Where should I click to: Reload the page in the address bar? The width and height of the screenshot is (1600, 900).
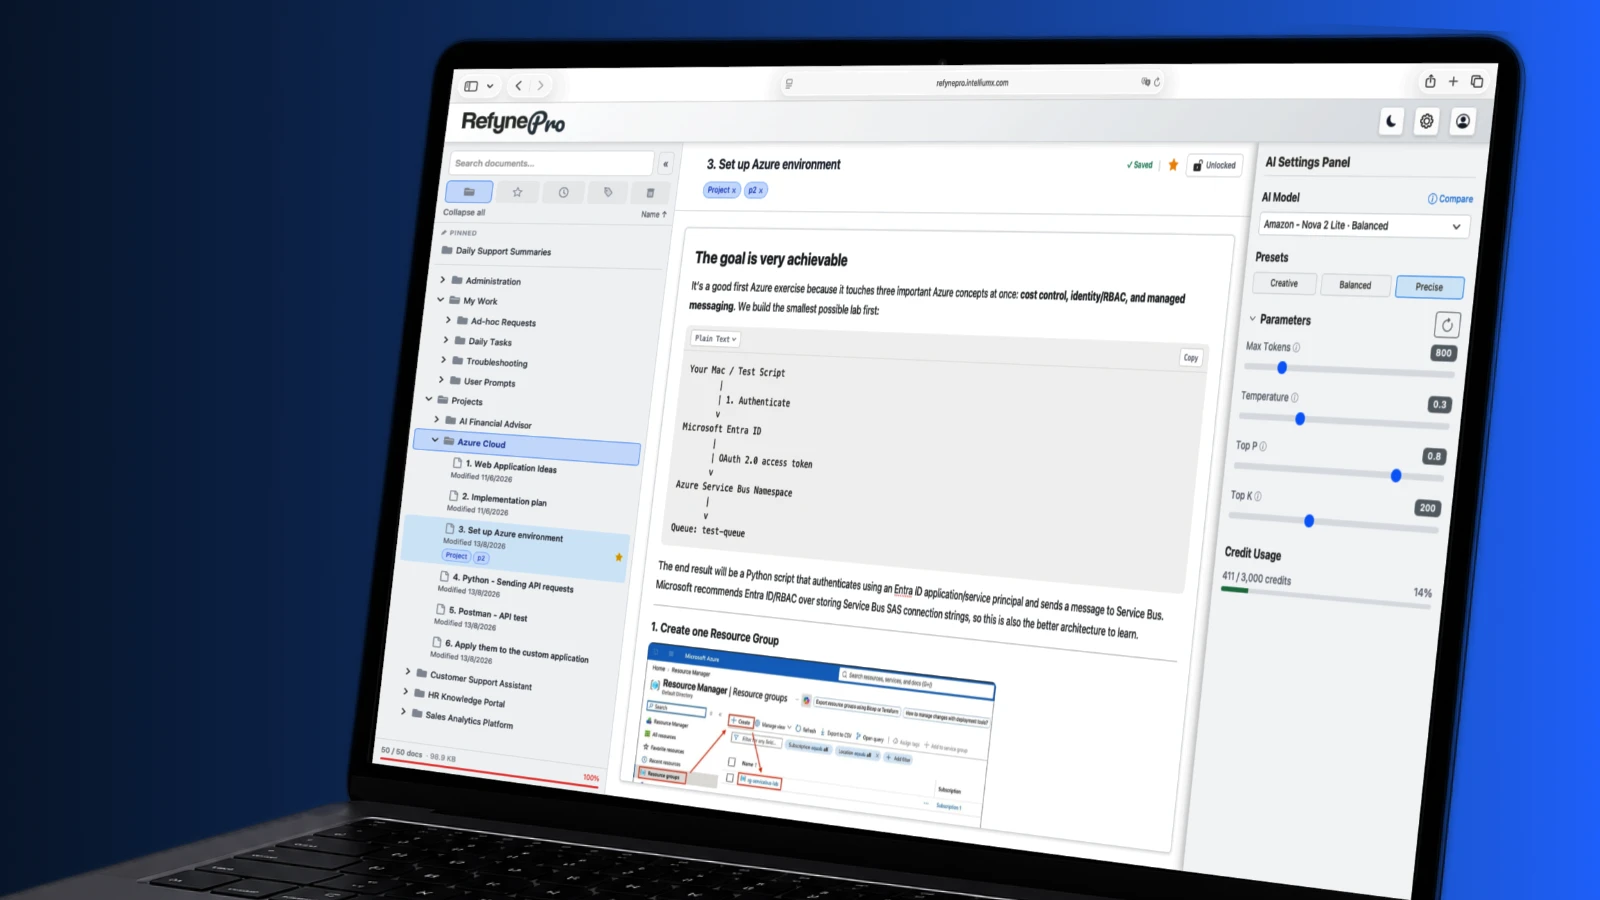pyautogui.click(x=1157, y=82)
